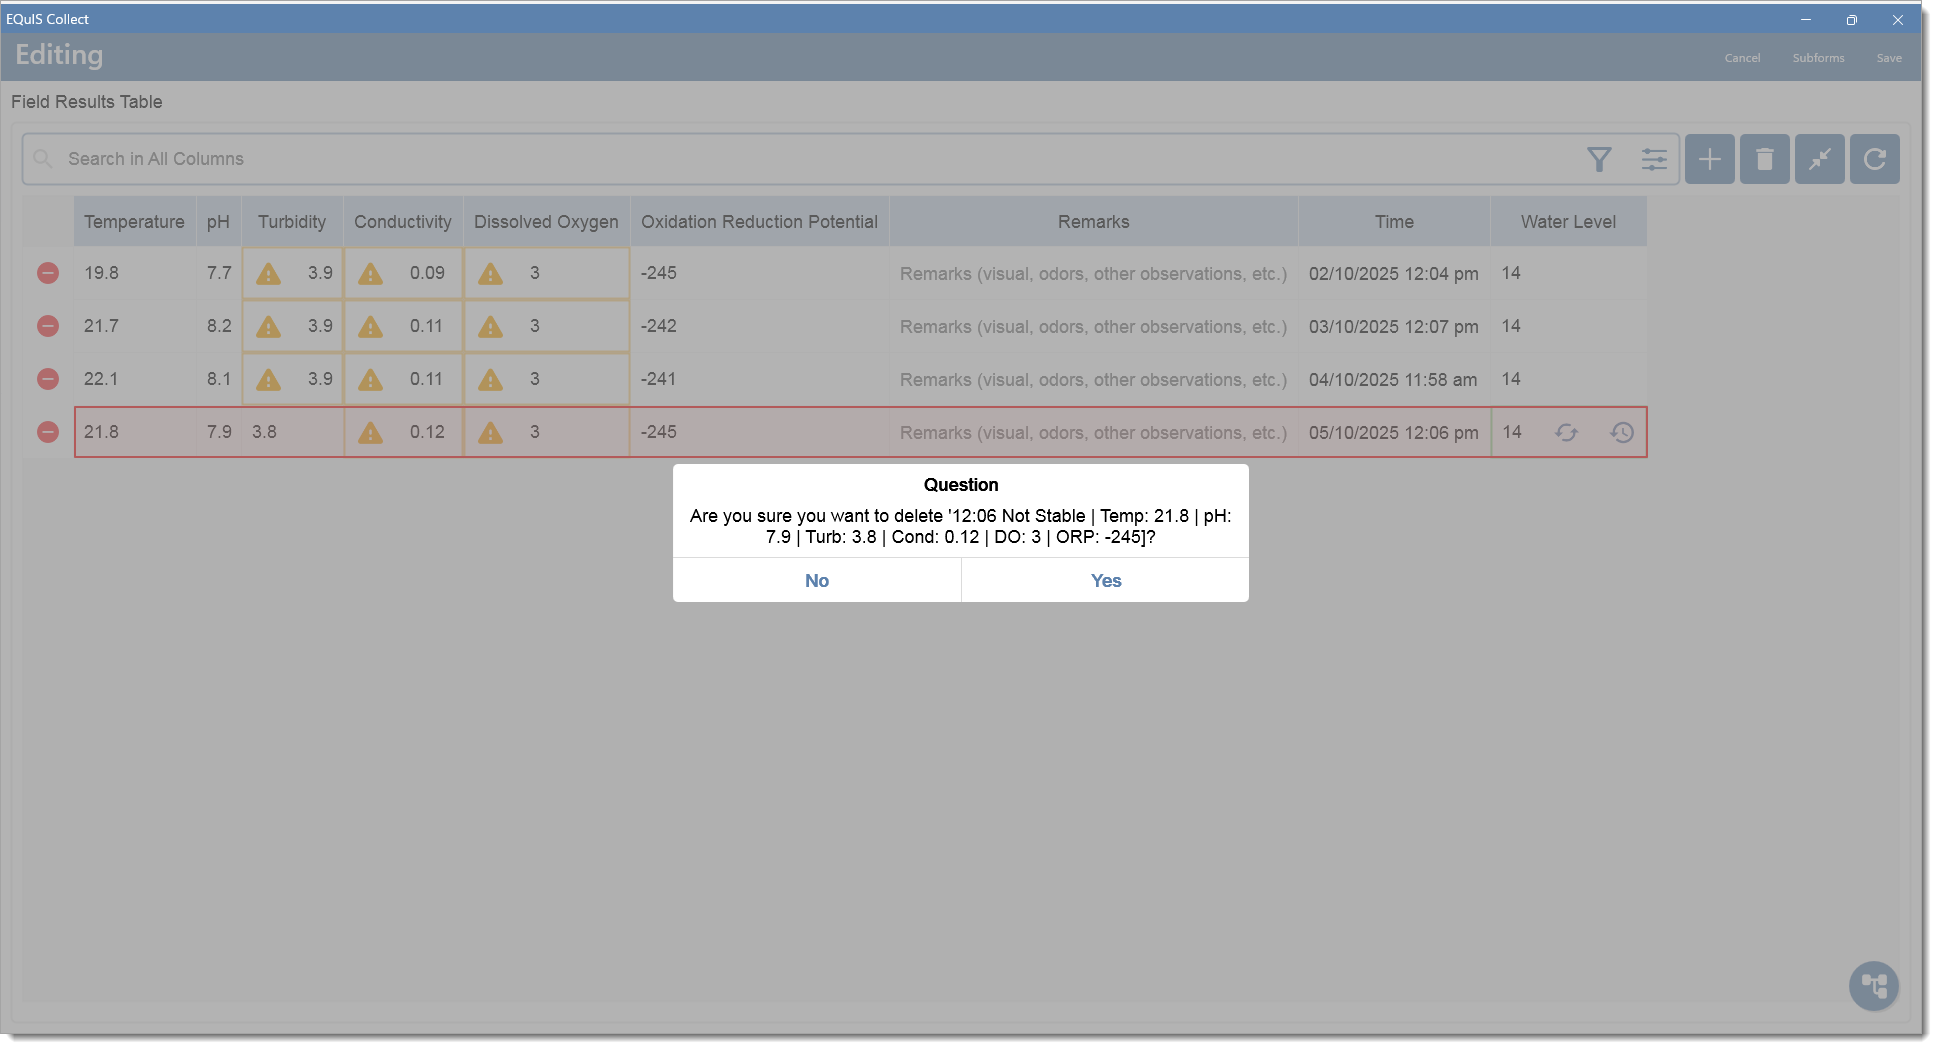Open the hierarchy floating button at bottom right

click(1874, 986)
